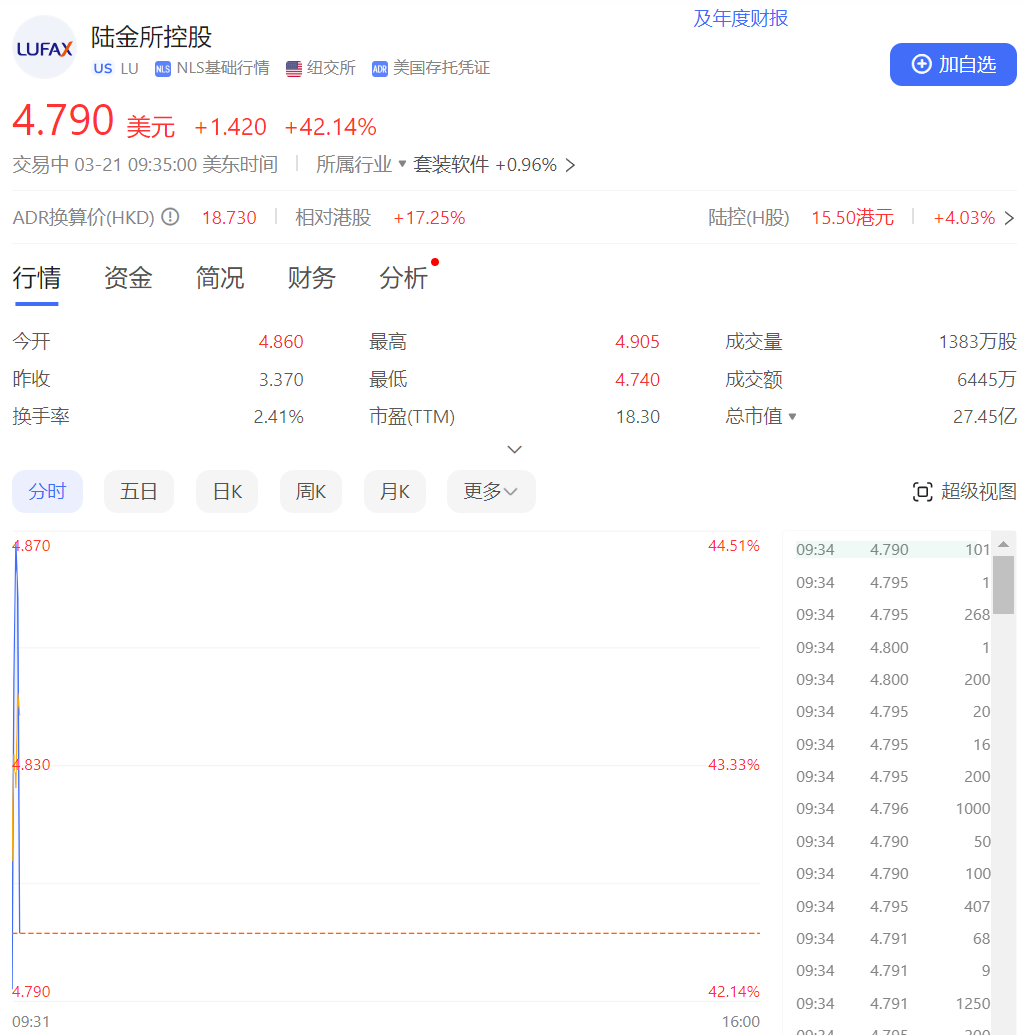Click the trade row 4.796 1000
This screenshot has height=1035, width=1024.
(x=893, y=809)
